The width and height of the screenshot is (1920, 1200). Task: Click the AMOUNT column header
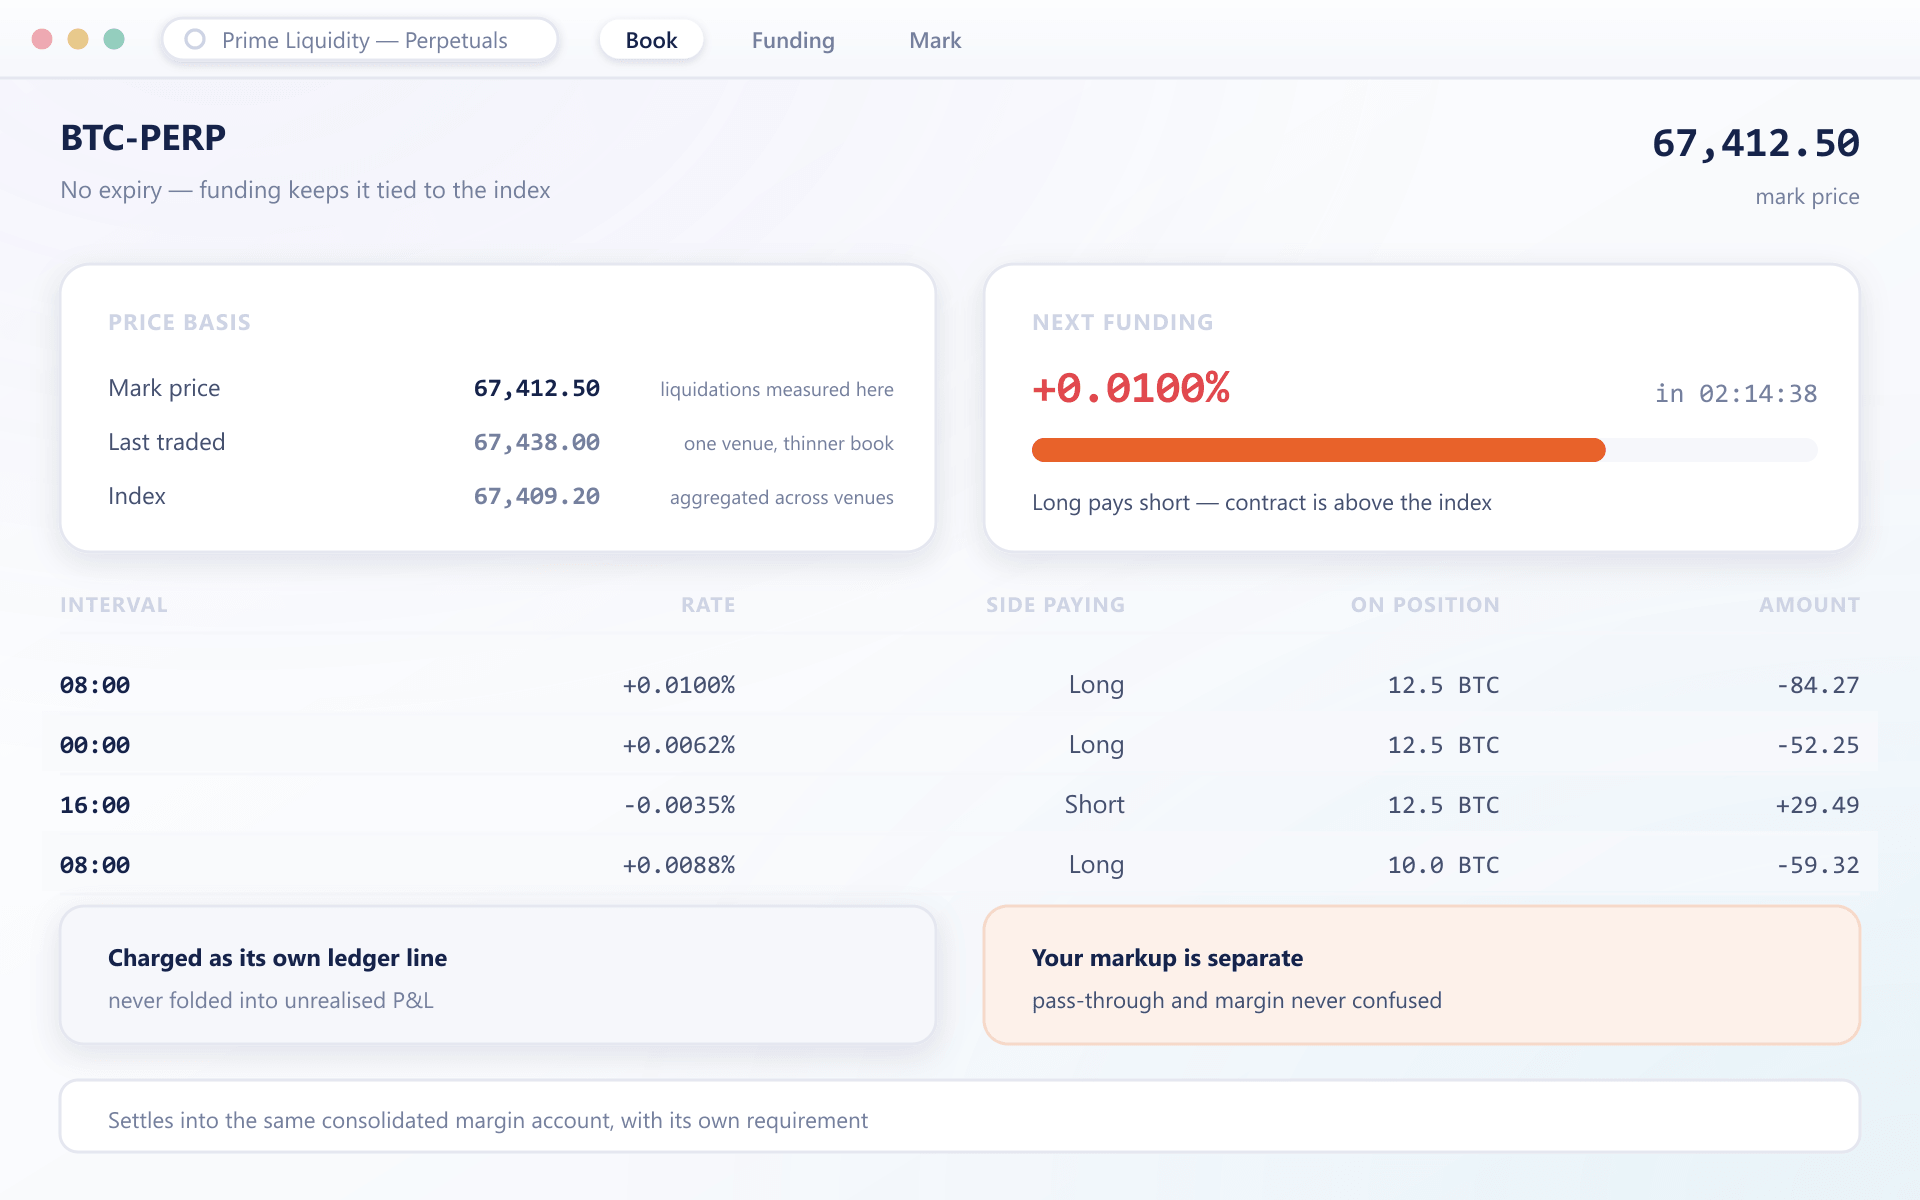coord(1809,605)
